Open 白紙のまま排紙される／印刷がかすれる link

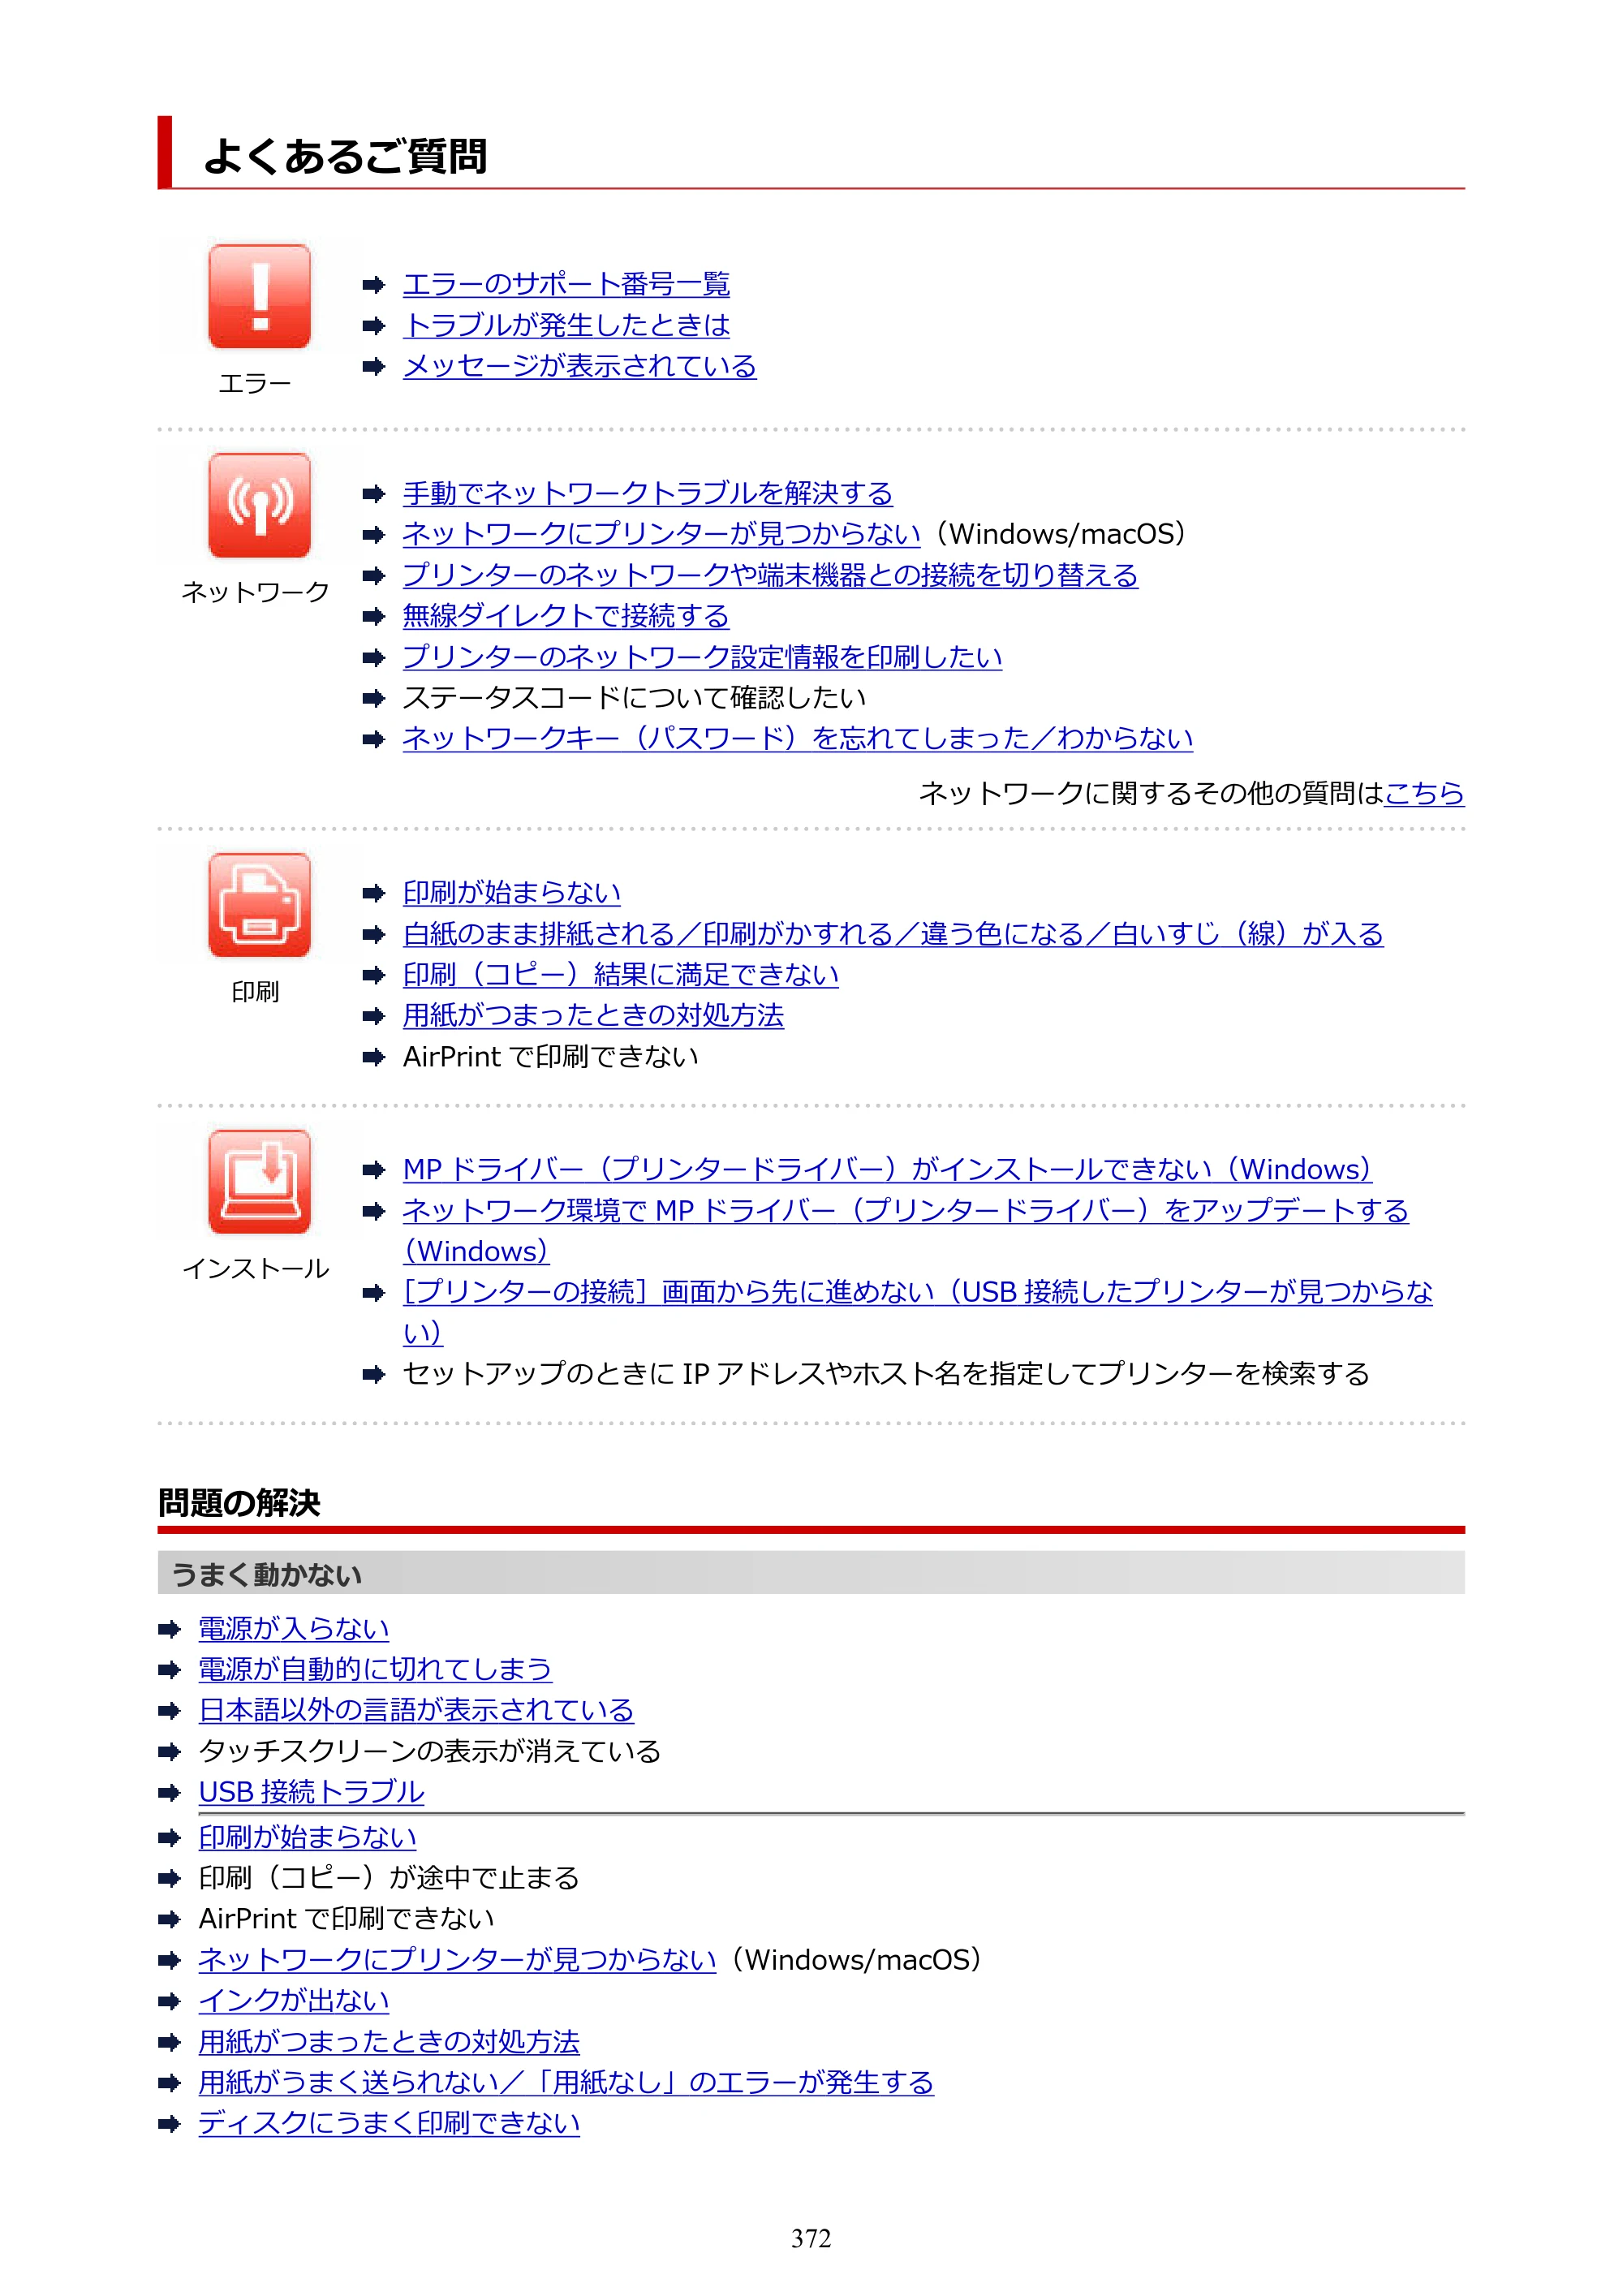893,934
